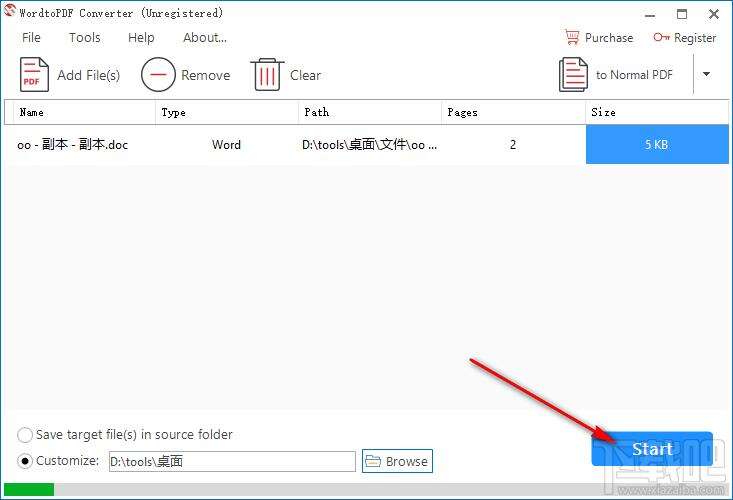Click the Start button
733x500 pixels.
click(652, 449)
